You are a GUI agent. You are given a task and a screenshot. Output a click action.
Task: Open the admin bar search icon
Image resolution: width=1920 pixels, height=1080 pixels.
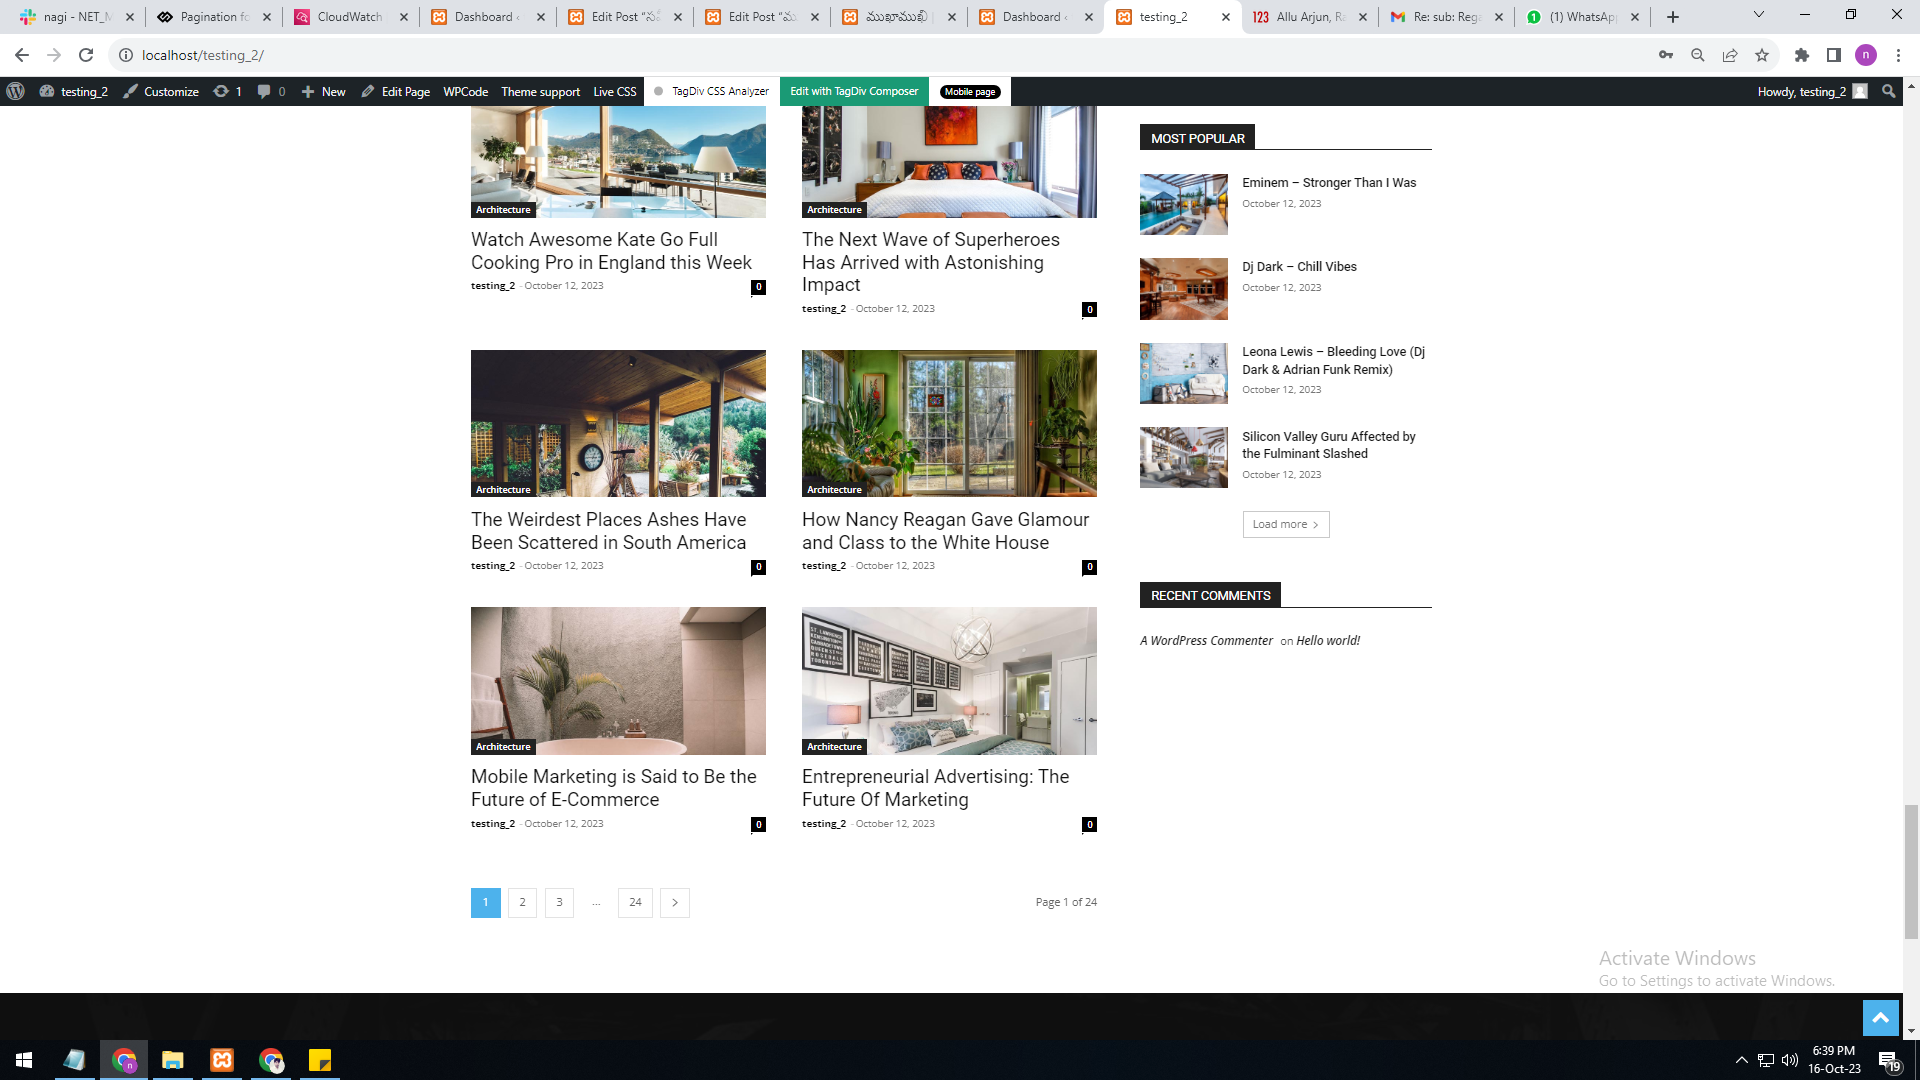[x=1888, y=91]
